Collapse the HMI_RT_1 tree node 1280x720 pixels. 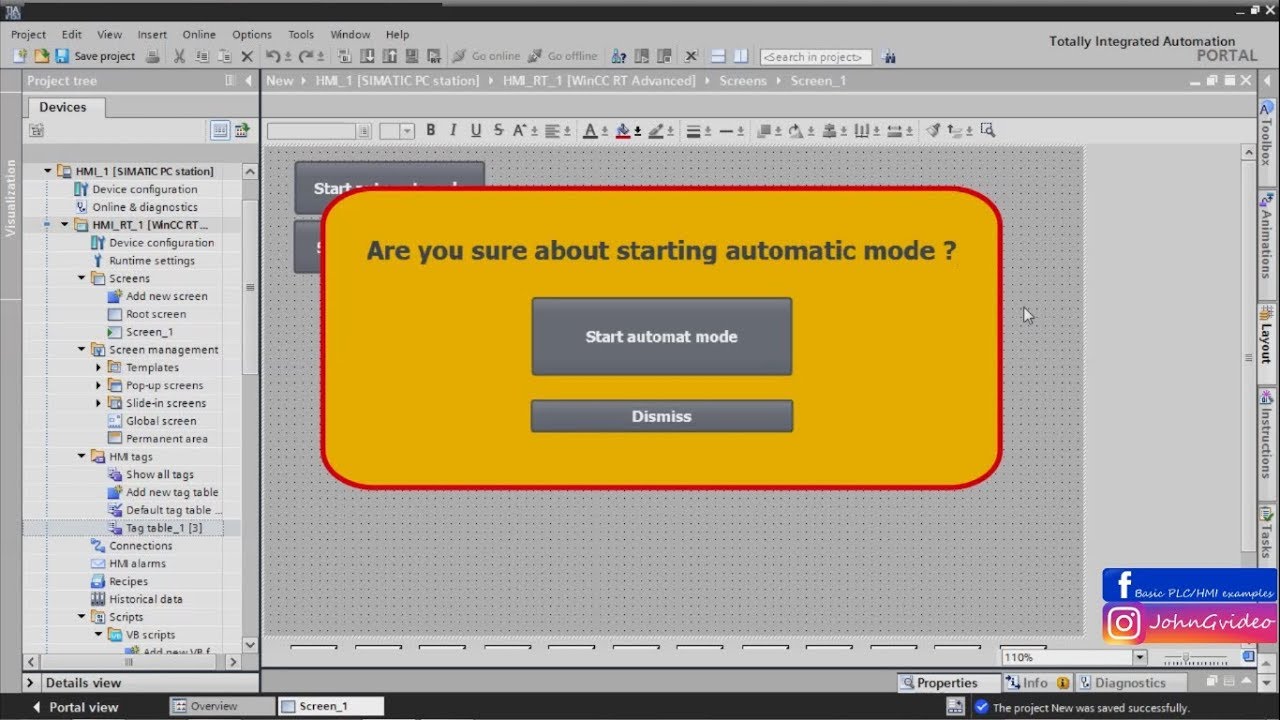tap(64, 225)
